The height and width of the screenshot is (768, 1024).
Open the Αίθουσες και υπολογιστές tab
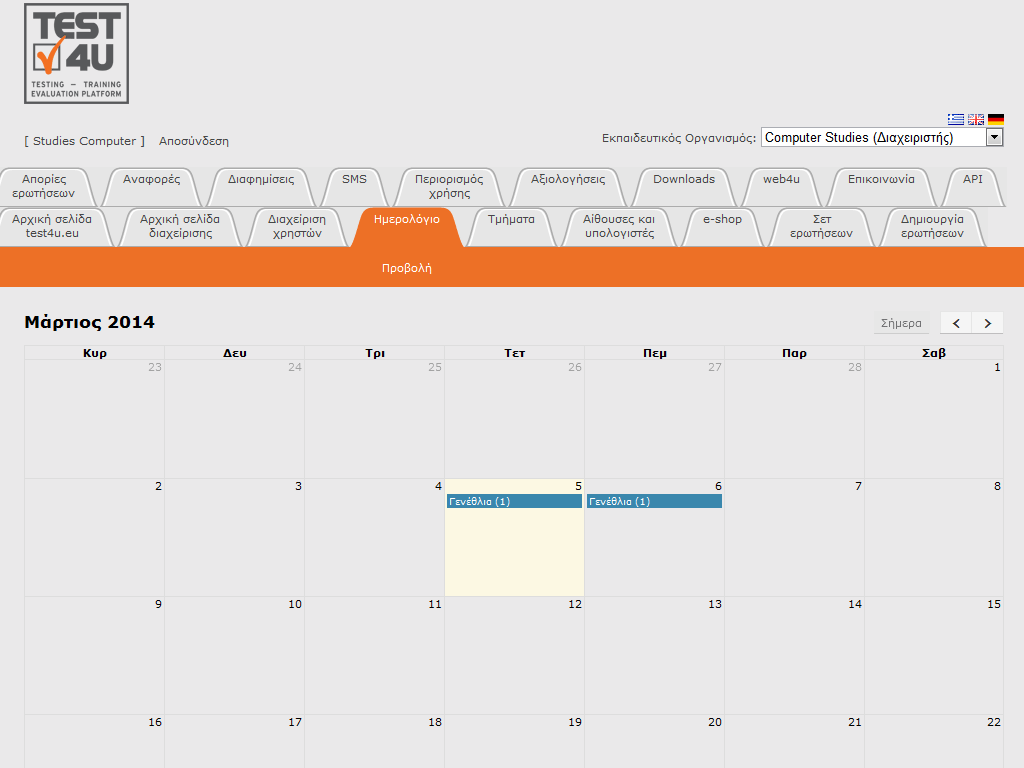pyautogui.click(x=619, y=226)
